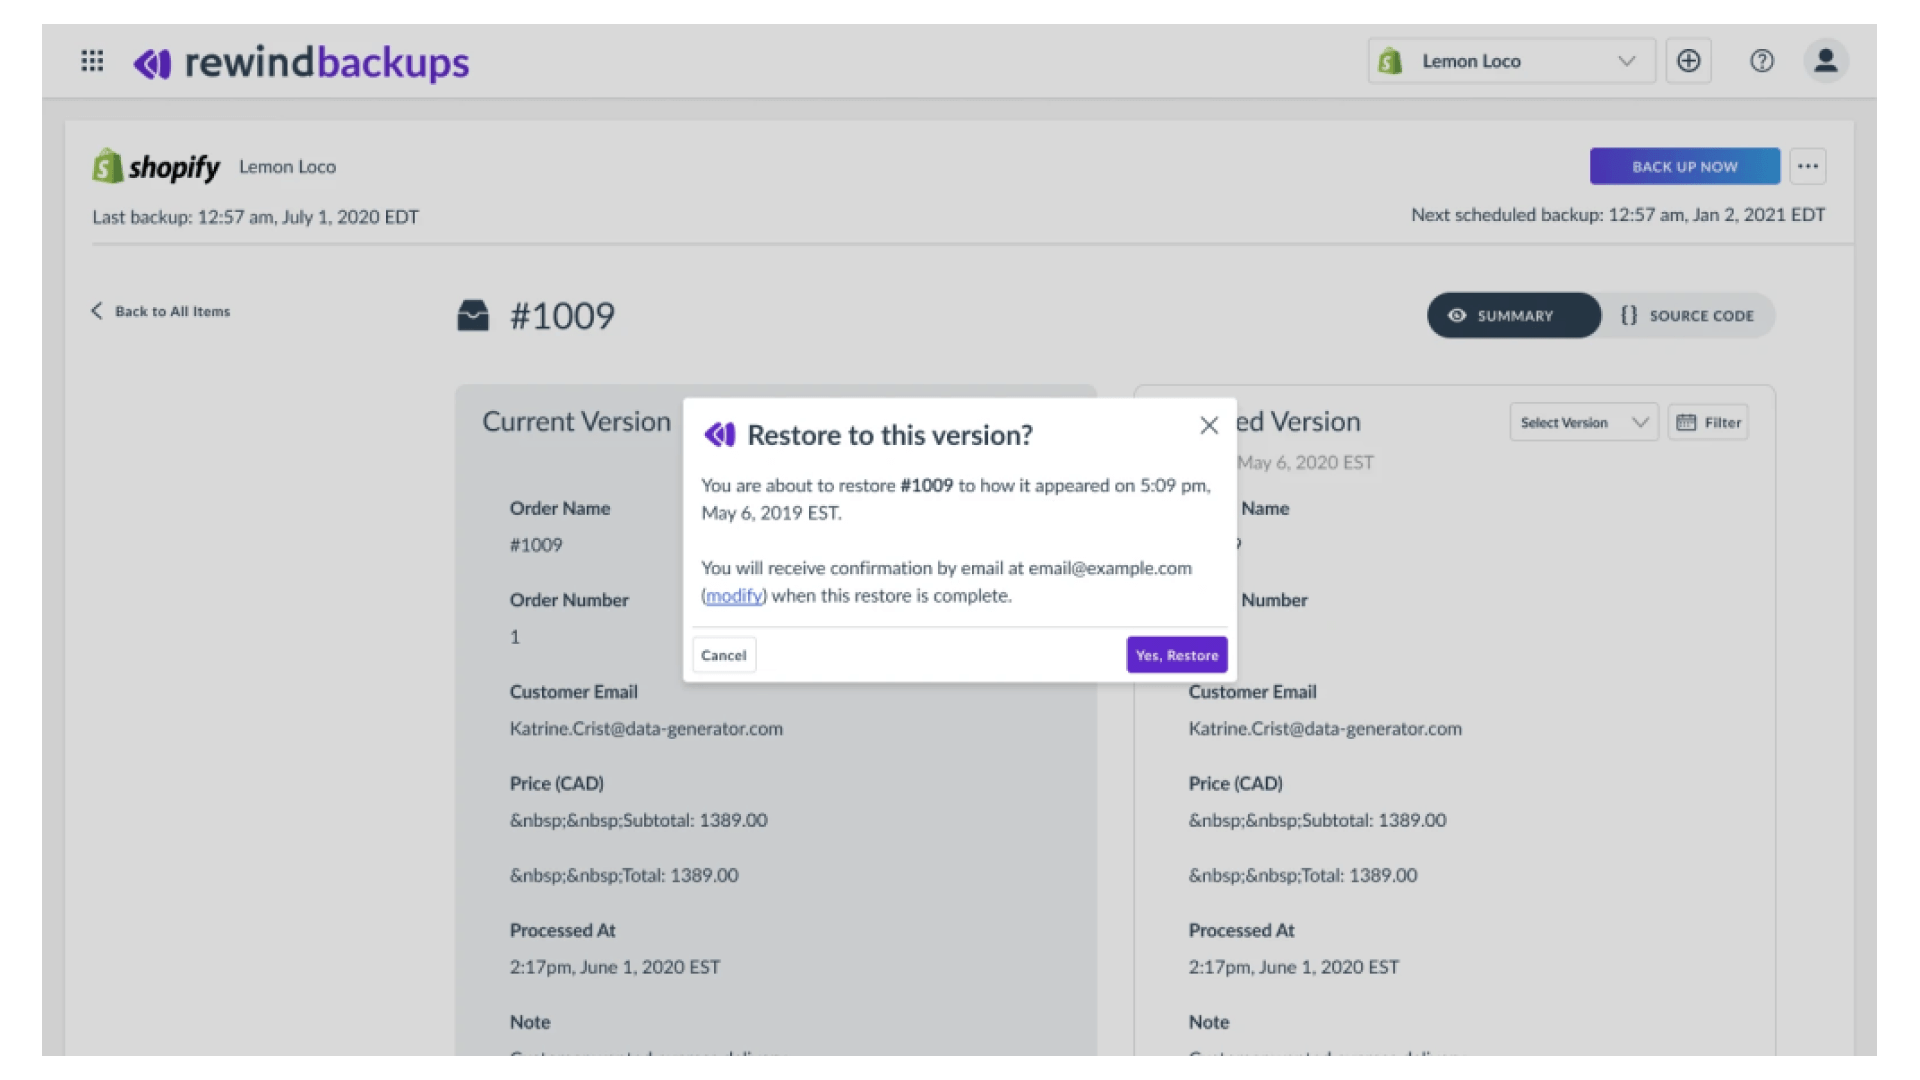Click Total: 1389.00 in right panel

(1303, 876)
